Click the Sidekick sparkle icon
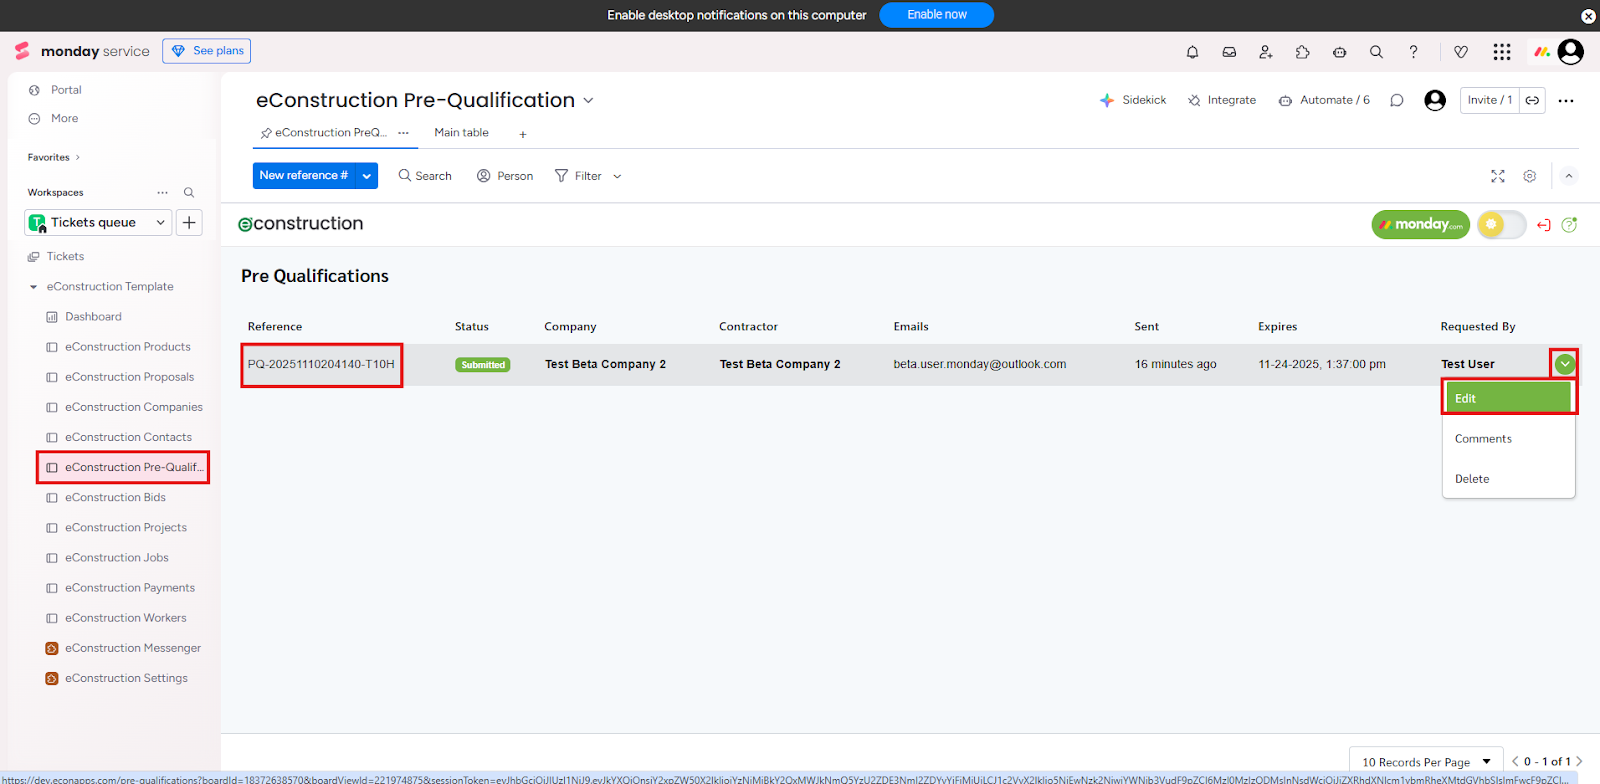 1107,100
